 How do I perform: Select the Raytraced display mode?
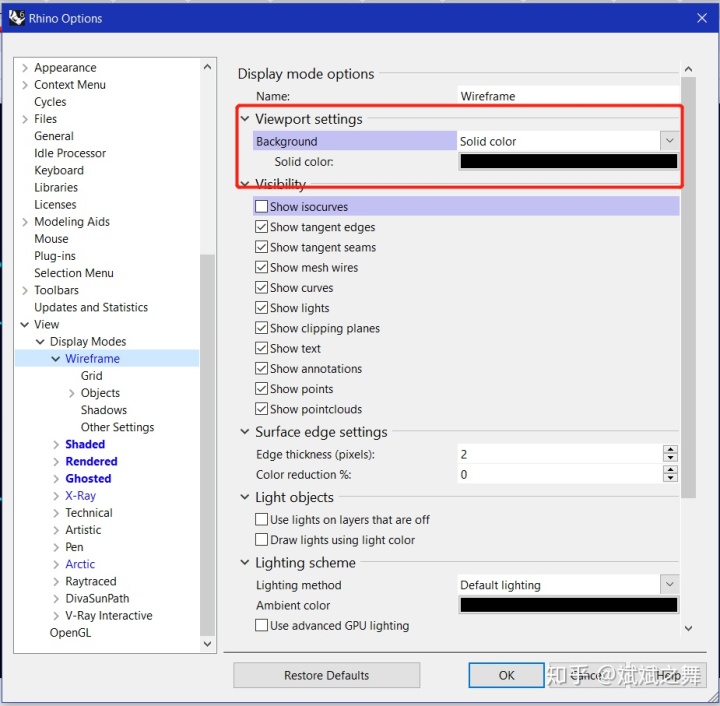(91, 581)
